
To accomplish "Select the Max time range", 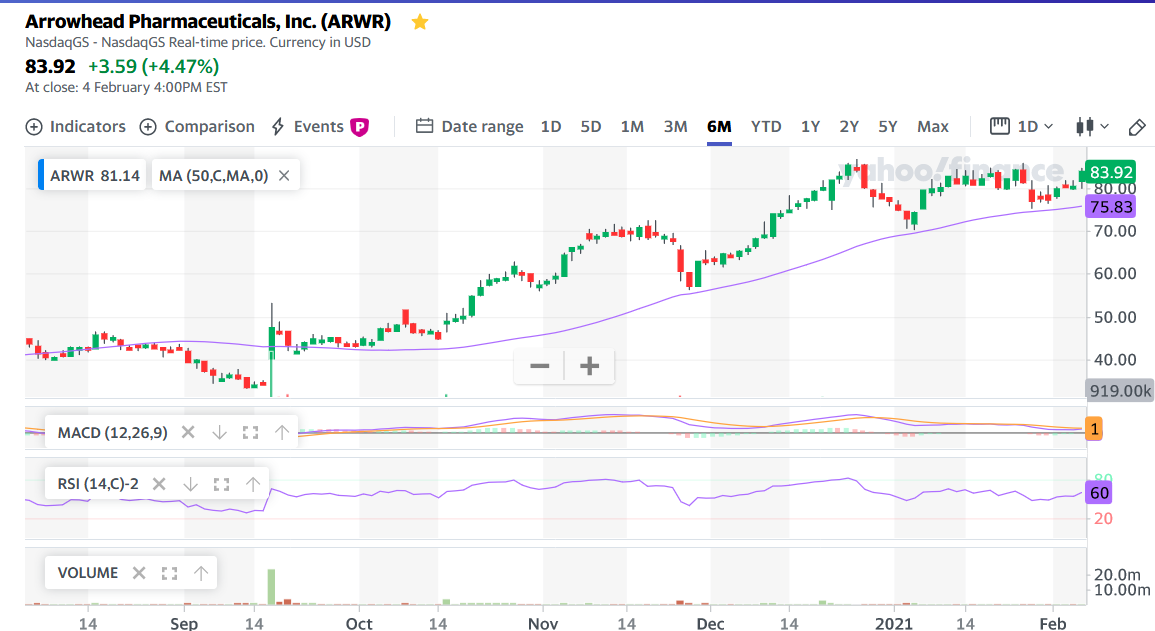I will (933, 127).
